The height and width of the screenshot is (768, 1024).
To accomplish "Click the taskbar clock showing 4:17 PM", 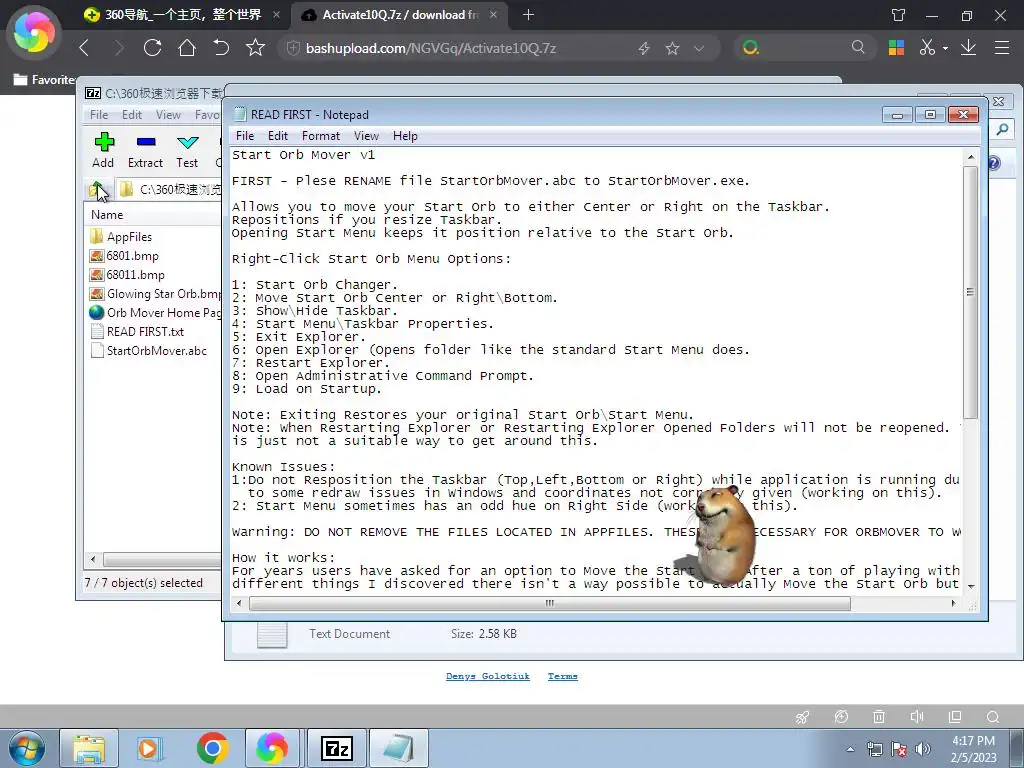I will (x=973, y=749).
